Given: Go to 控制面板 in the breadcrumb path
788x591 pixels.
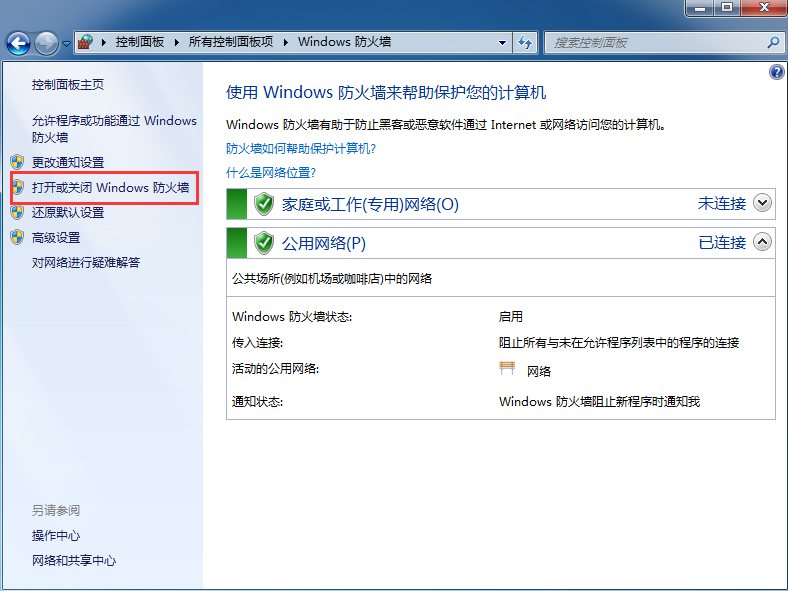Looking at the screenshot, I should click(x=140, y=42).
